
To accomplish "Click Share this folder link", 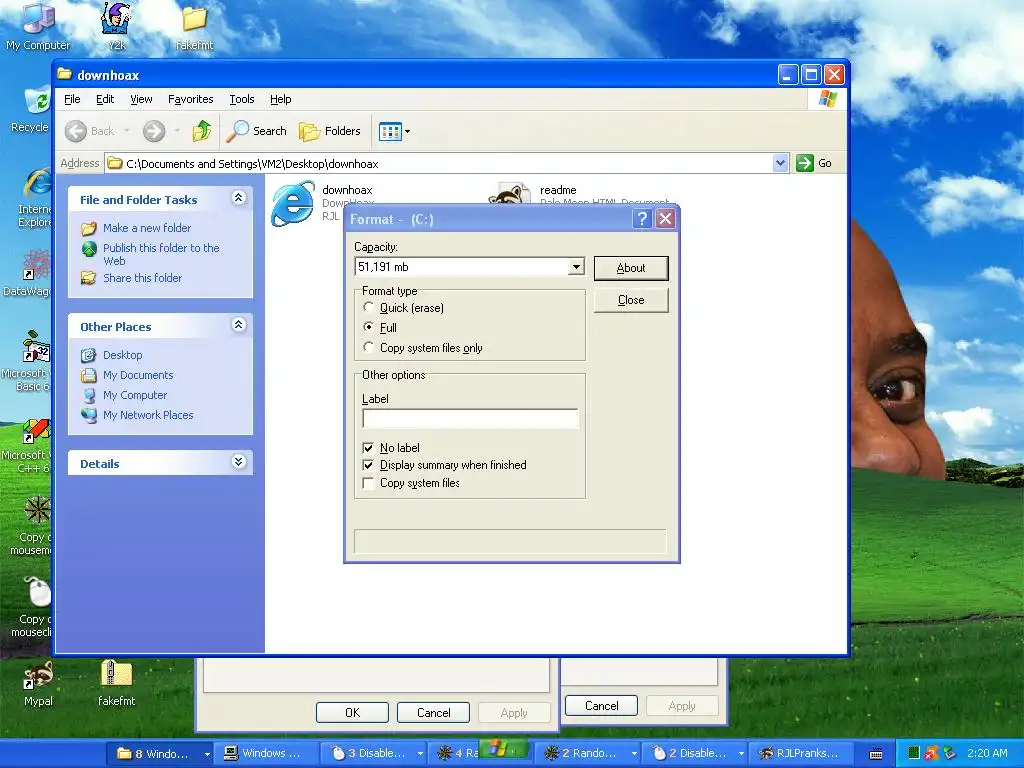I will pyautogui.click(x=142, y=278).
